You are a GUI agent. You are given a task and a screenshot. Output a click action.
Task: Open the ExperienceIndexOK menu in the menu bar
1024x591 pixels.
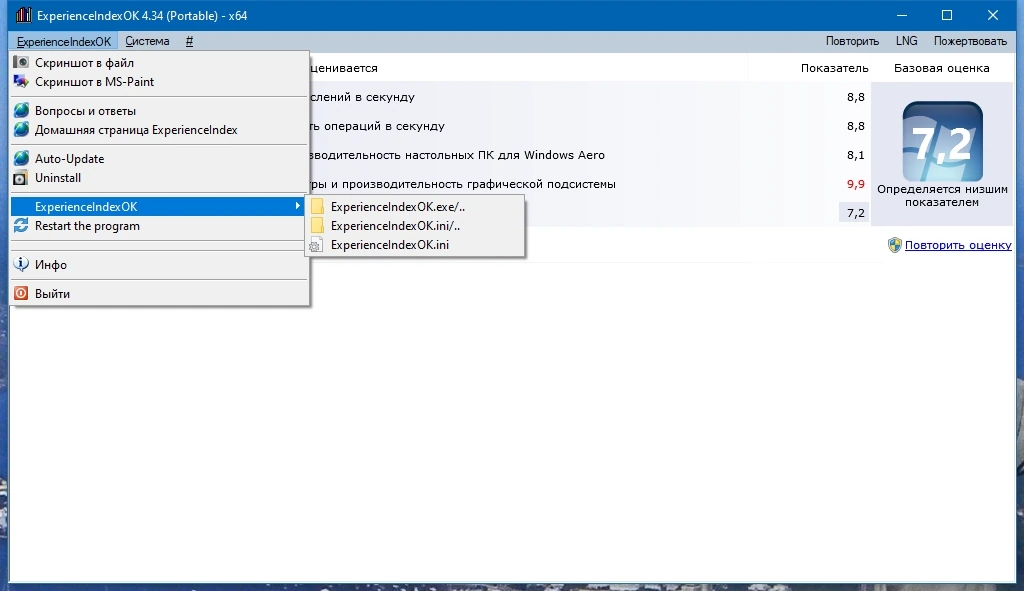pyautogui.click(x=63, y=41)
